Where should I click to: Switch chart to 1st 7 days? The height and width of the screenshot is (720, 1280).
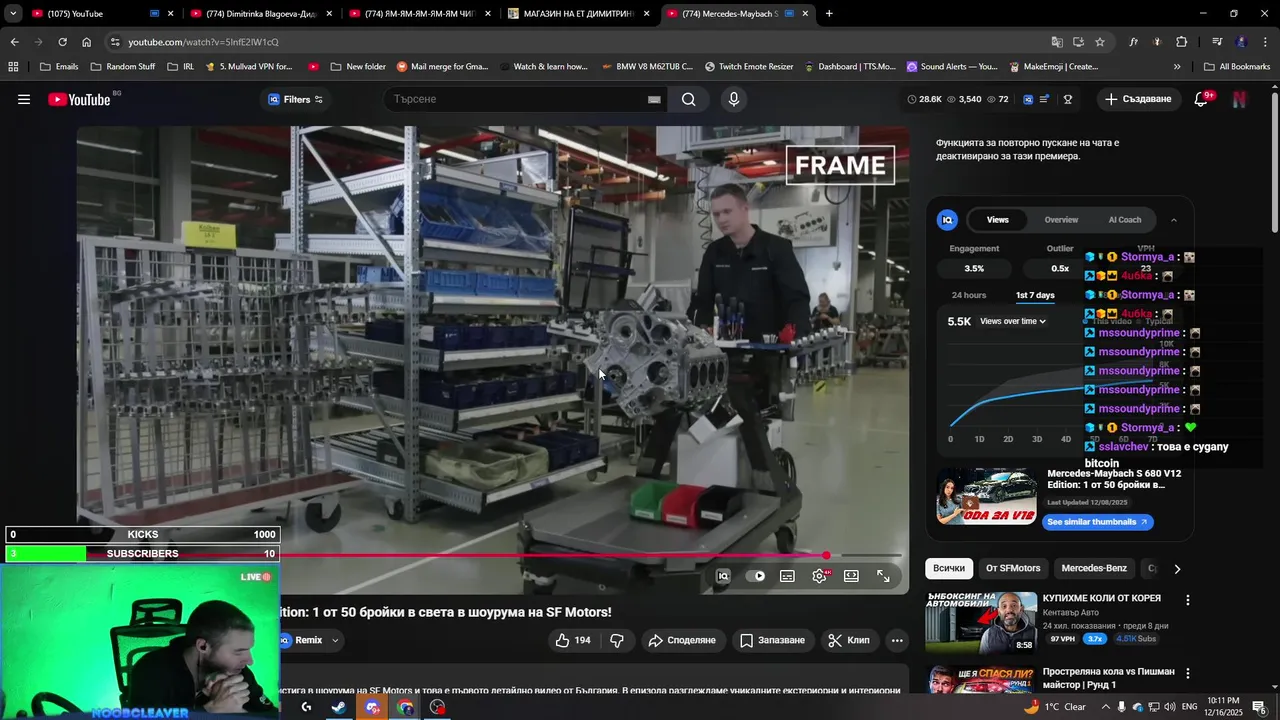1035,295
